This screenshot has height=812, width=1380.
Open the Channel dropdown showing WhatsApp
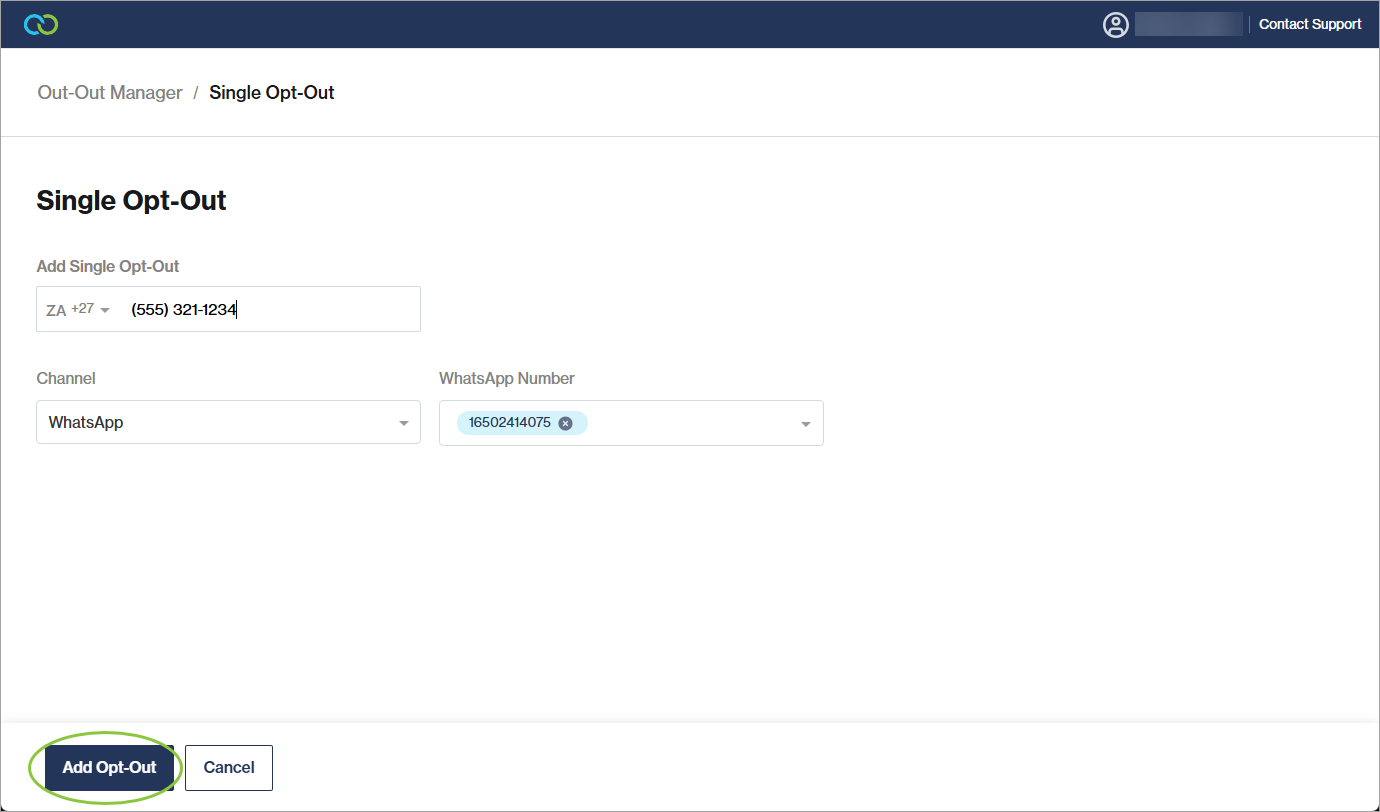click(220, 422)
